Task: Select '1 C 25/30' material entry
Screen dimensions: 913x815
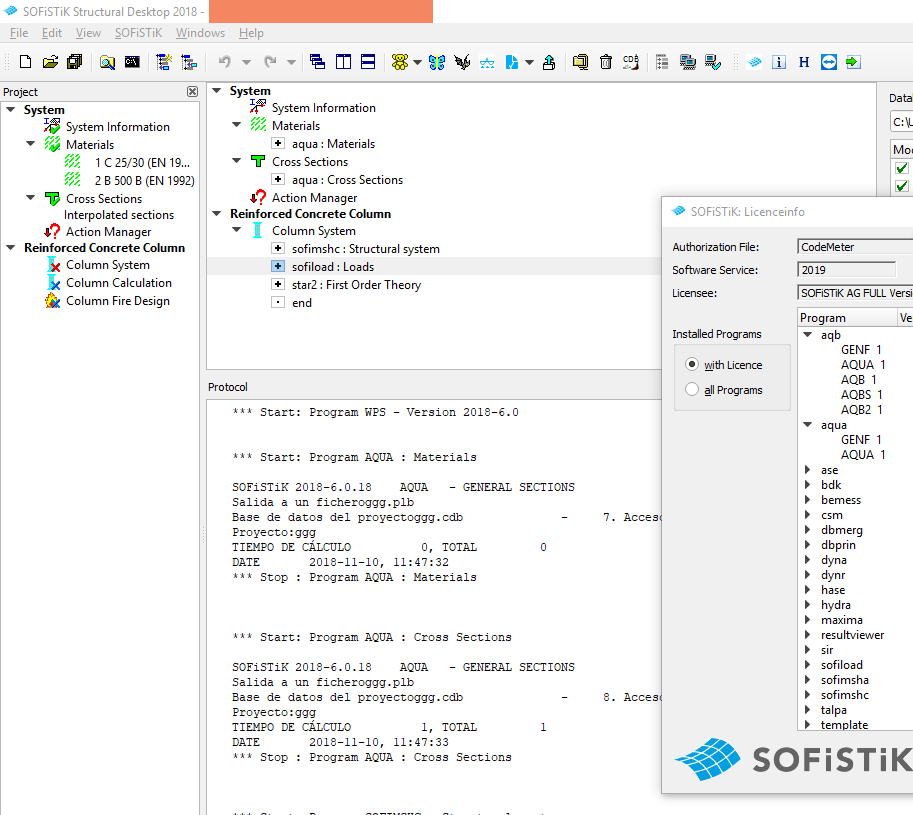Action: click(142, 162)
